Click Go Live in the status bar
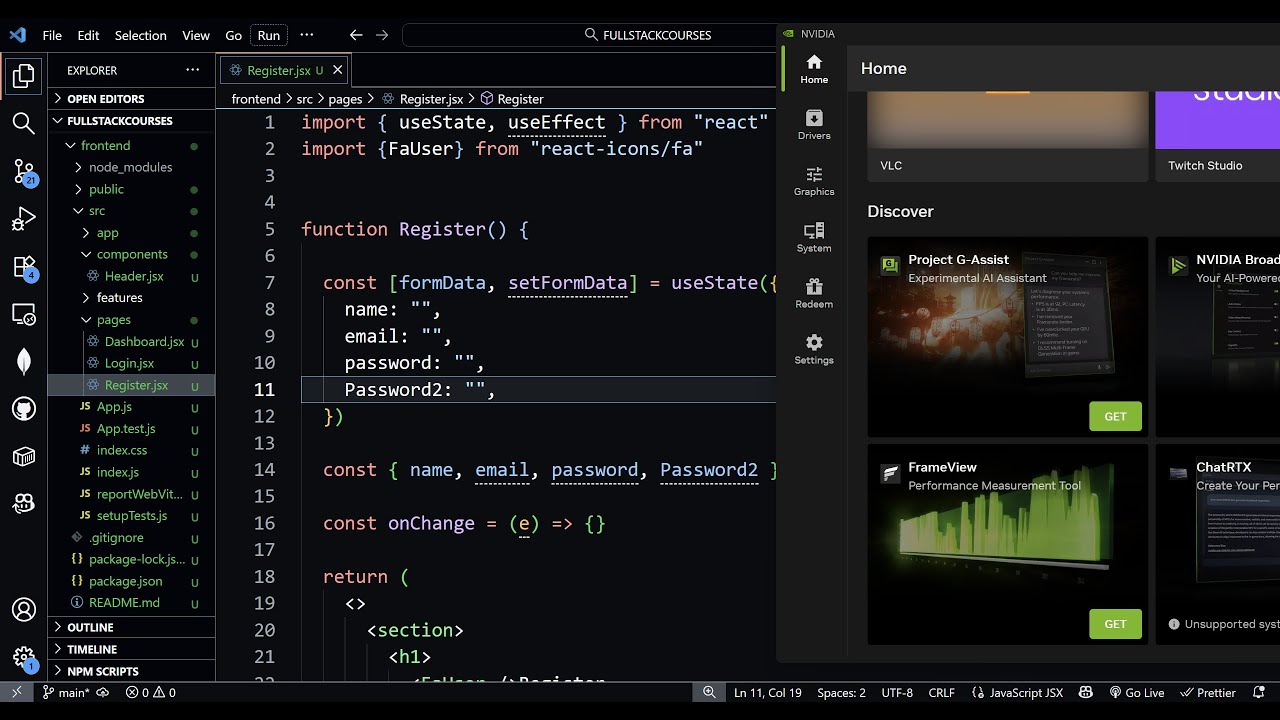1280x720 pixels. point(1136,692)
